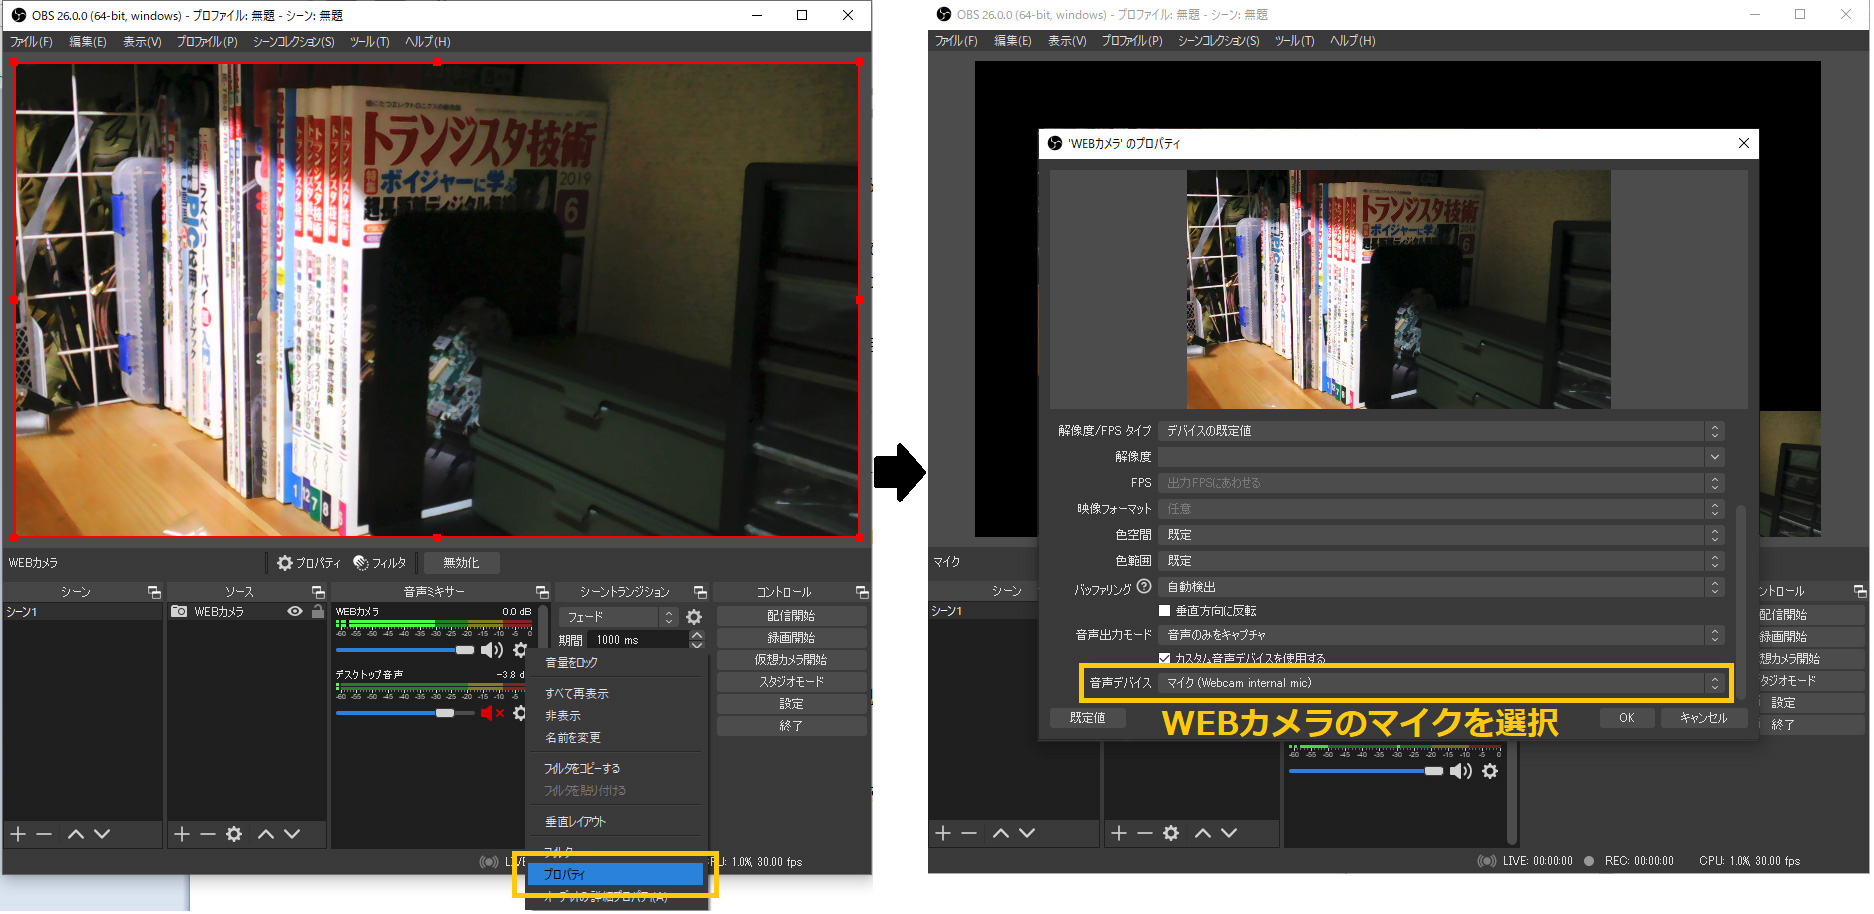Open the mixer gear icon in the right OBS window
Image resolution: width=1874 pixels, height=914 pixels.
click(1490, 771)
